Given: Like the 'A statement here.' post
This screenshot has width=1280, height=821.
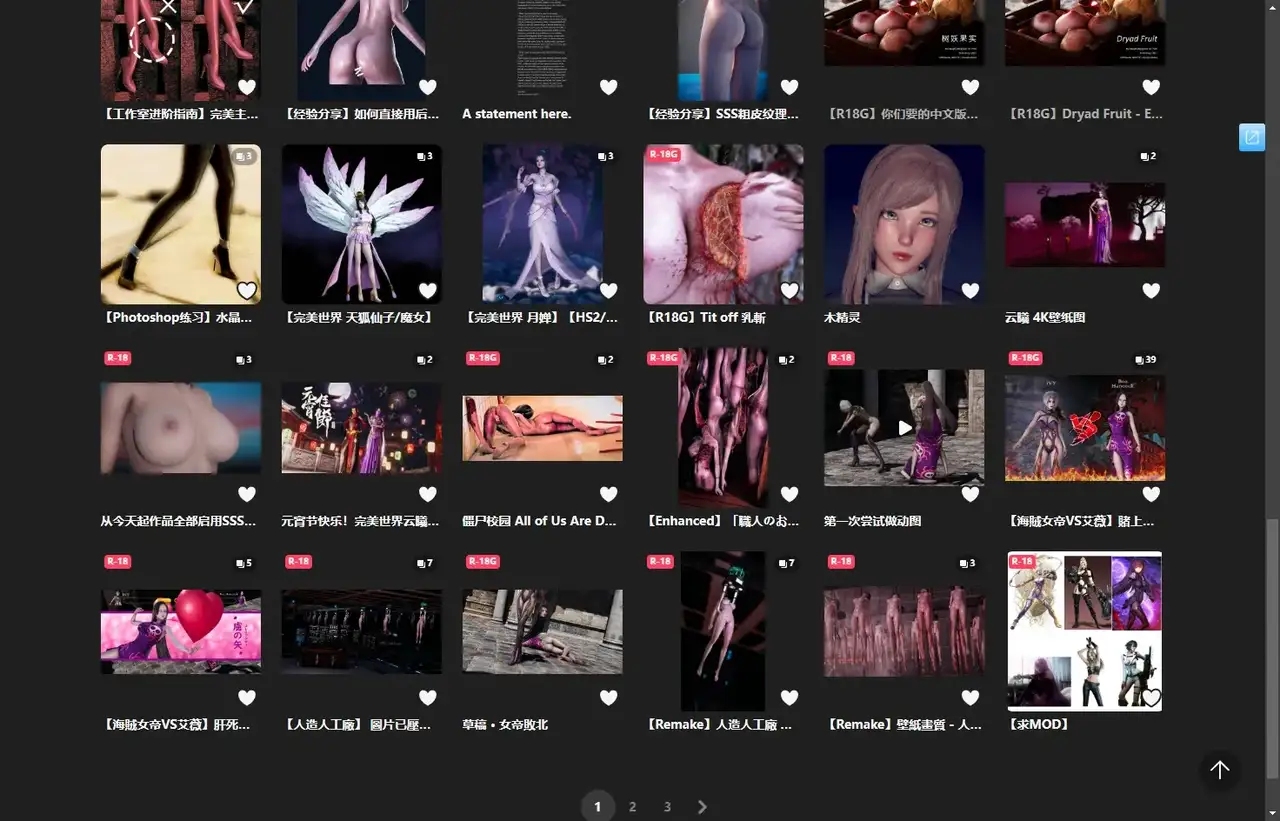Looking at the screenshot, I should (608, 87).
